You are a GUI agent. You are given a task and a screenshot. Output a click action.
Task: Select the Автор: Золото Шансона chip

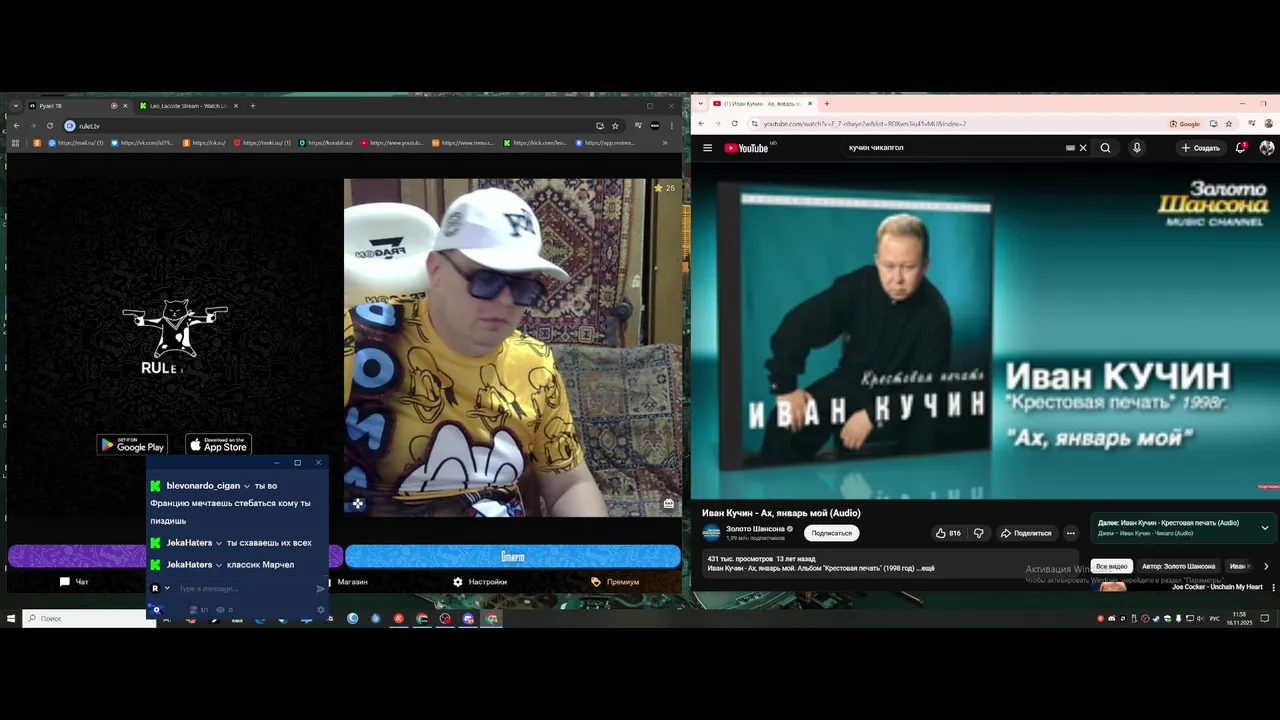(x=1178, y=566)
